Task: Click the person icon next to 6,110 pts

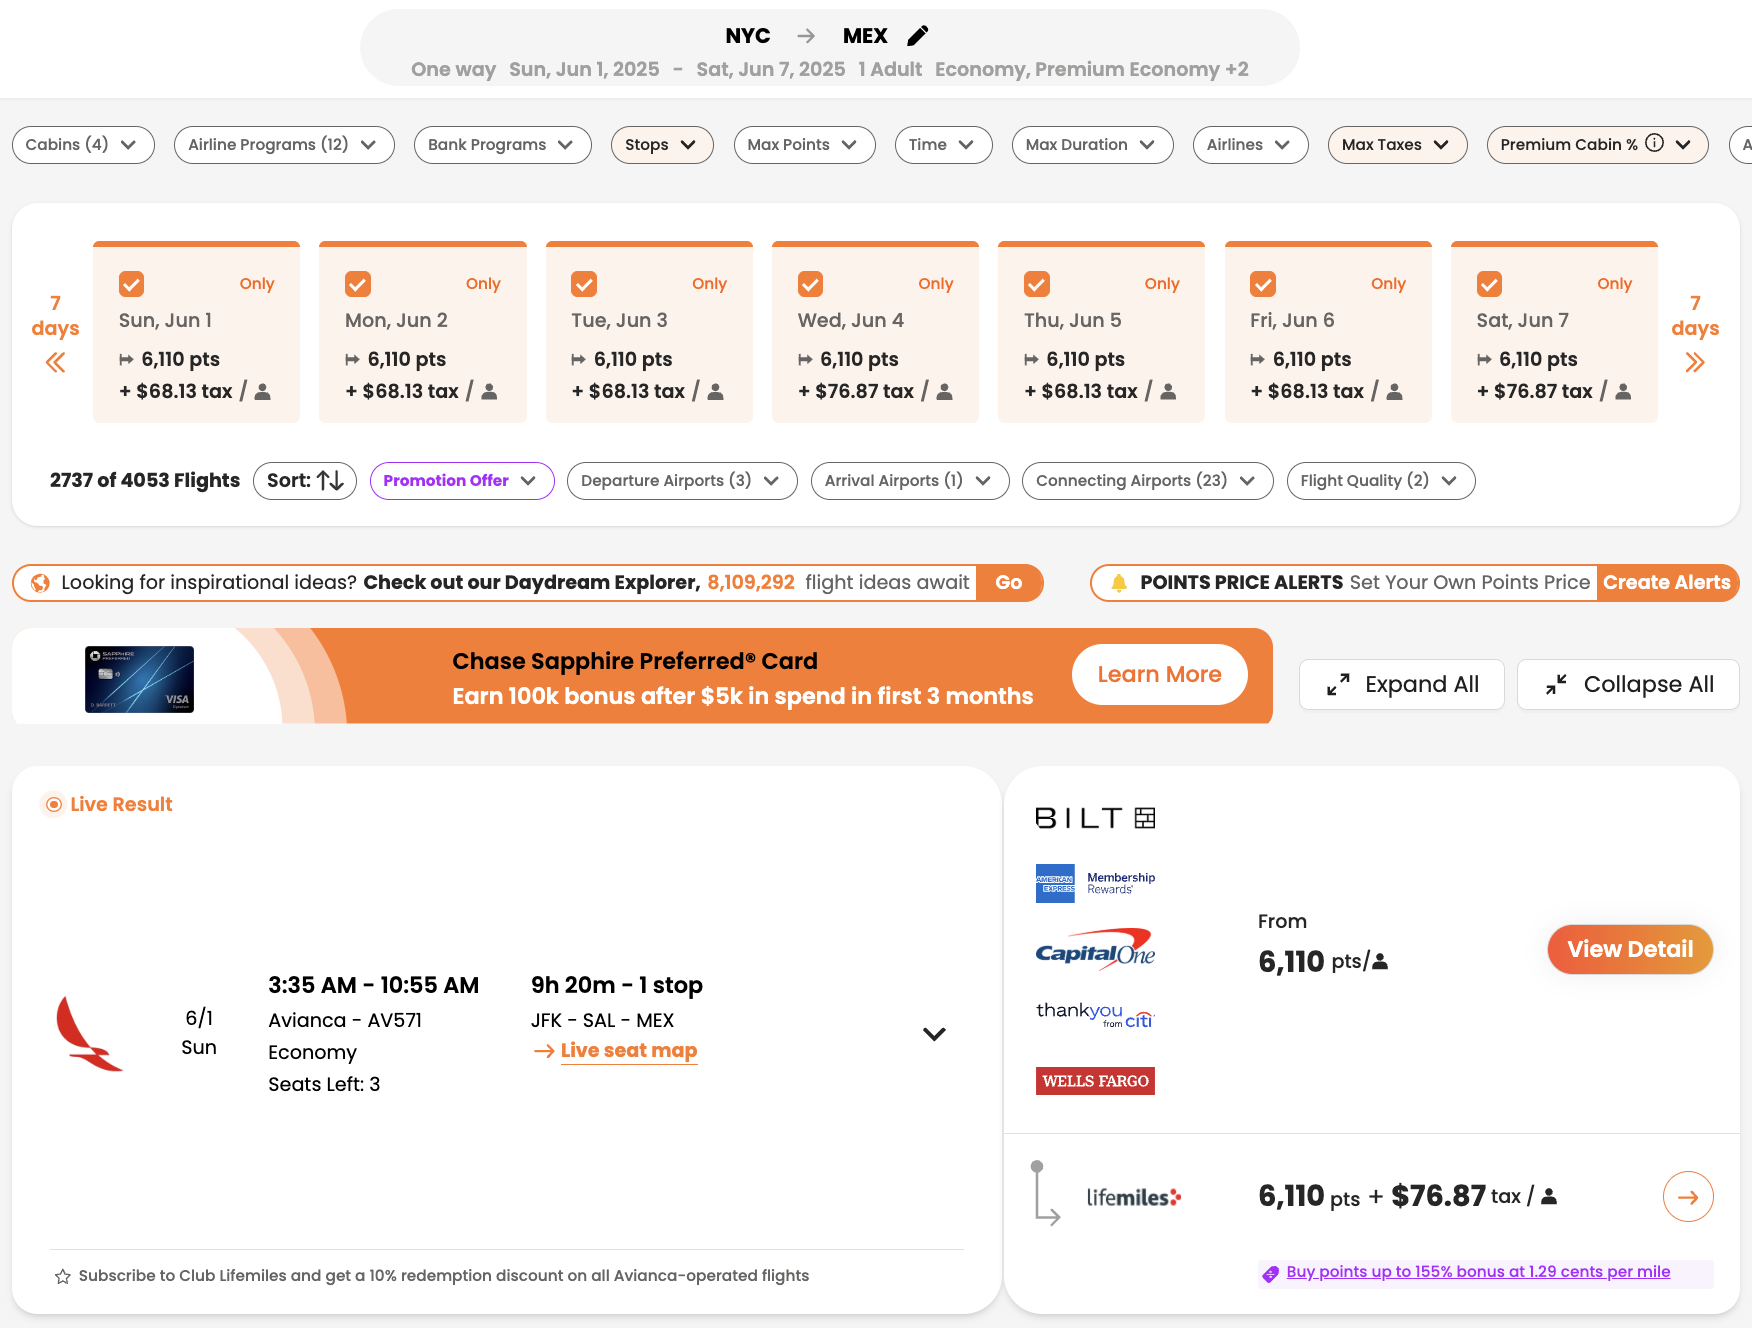Action: point(1380,962)
